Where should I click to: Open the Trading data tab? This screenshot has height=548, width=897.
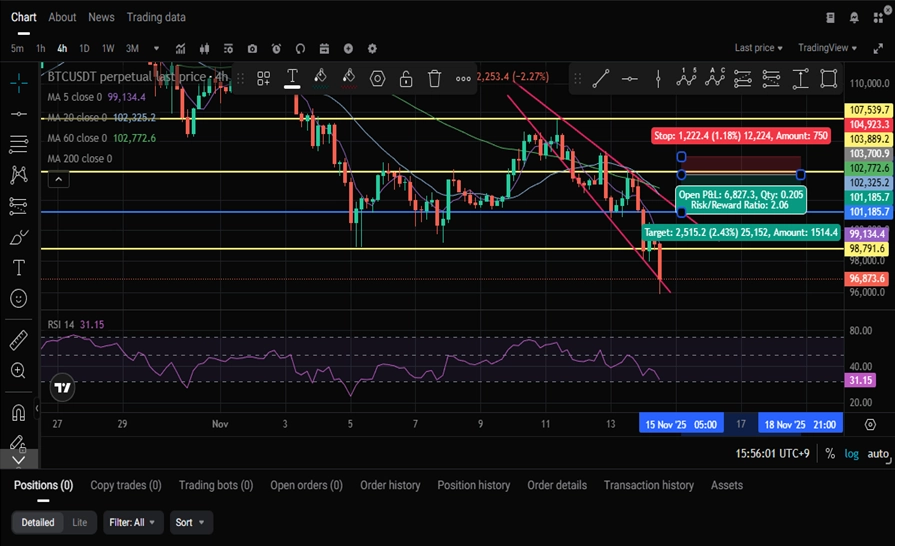[x=156, y=17]
